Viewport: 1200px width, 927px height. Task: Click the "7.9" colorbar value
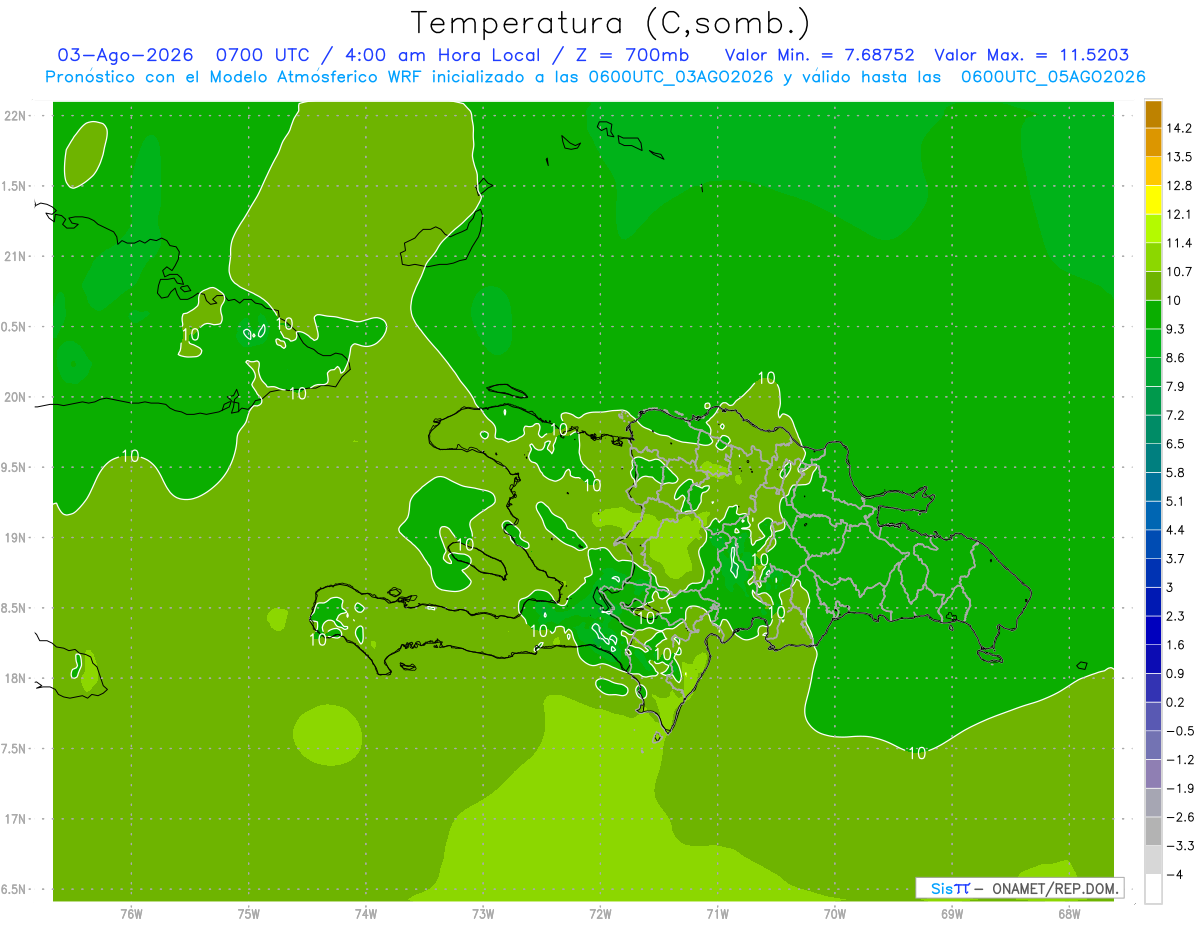point(1176,386)
